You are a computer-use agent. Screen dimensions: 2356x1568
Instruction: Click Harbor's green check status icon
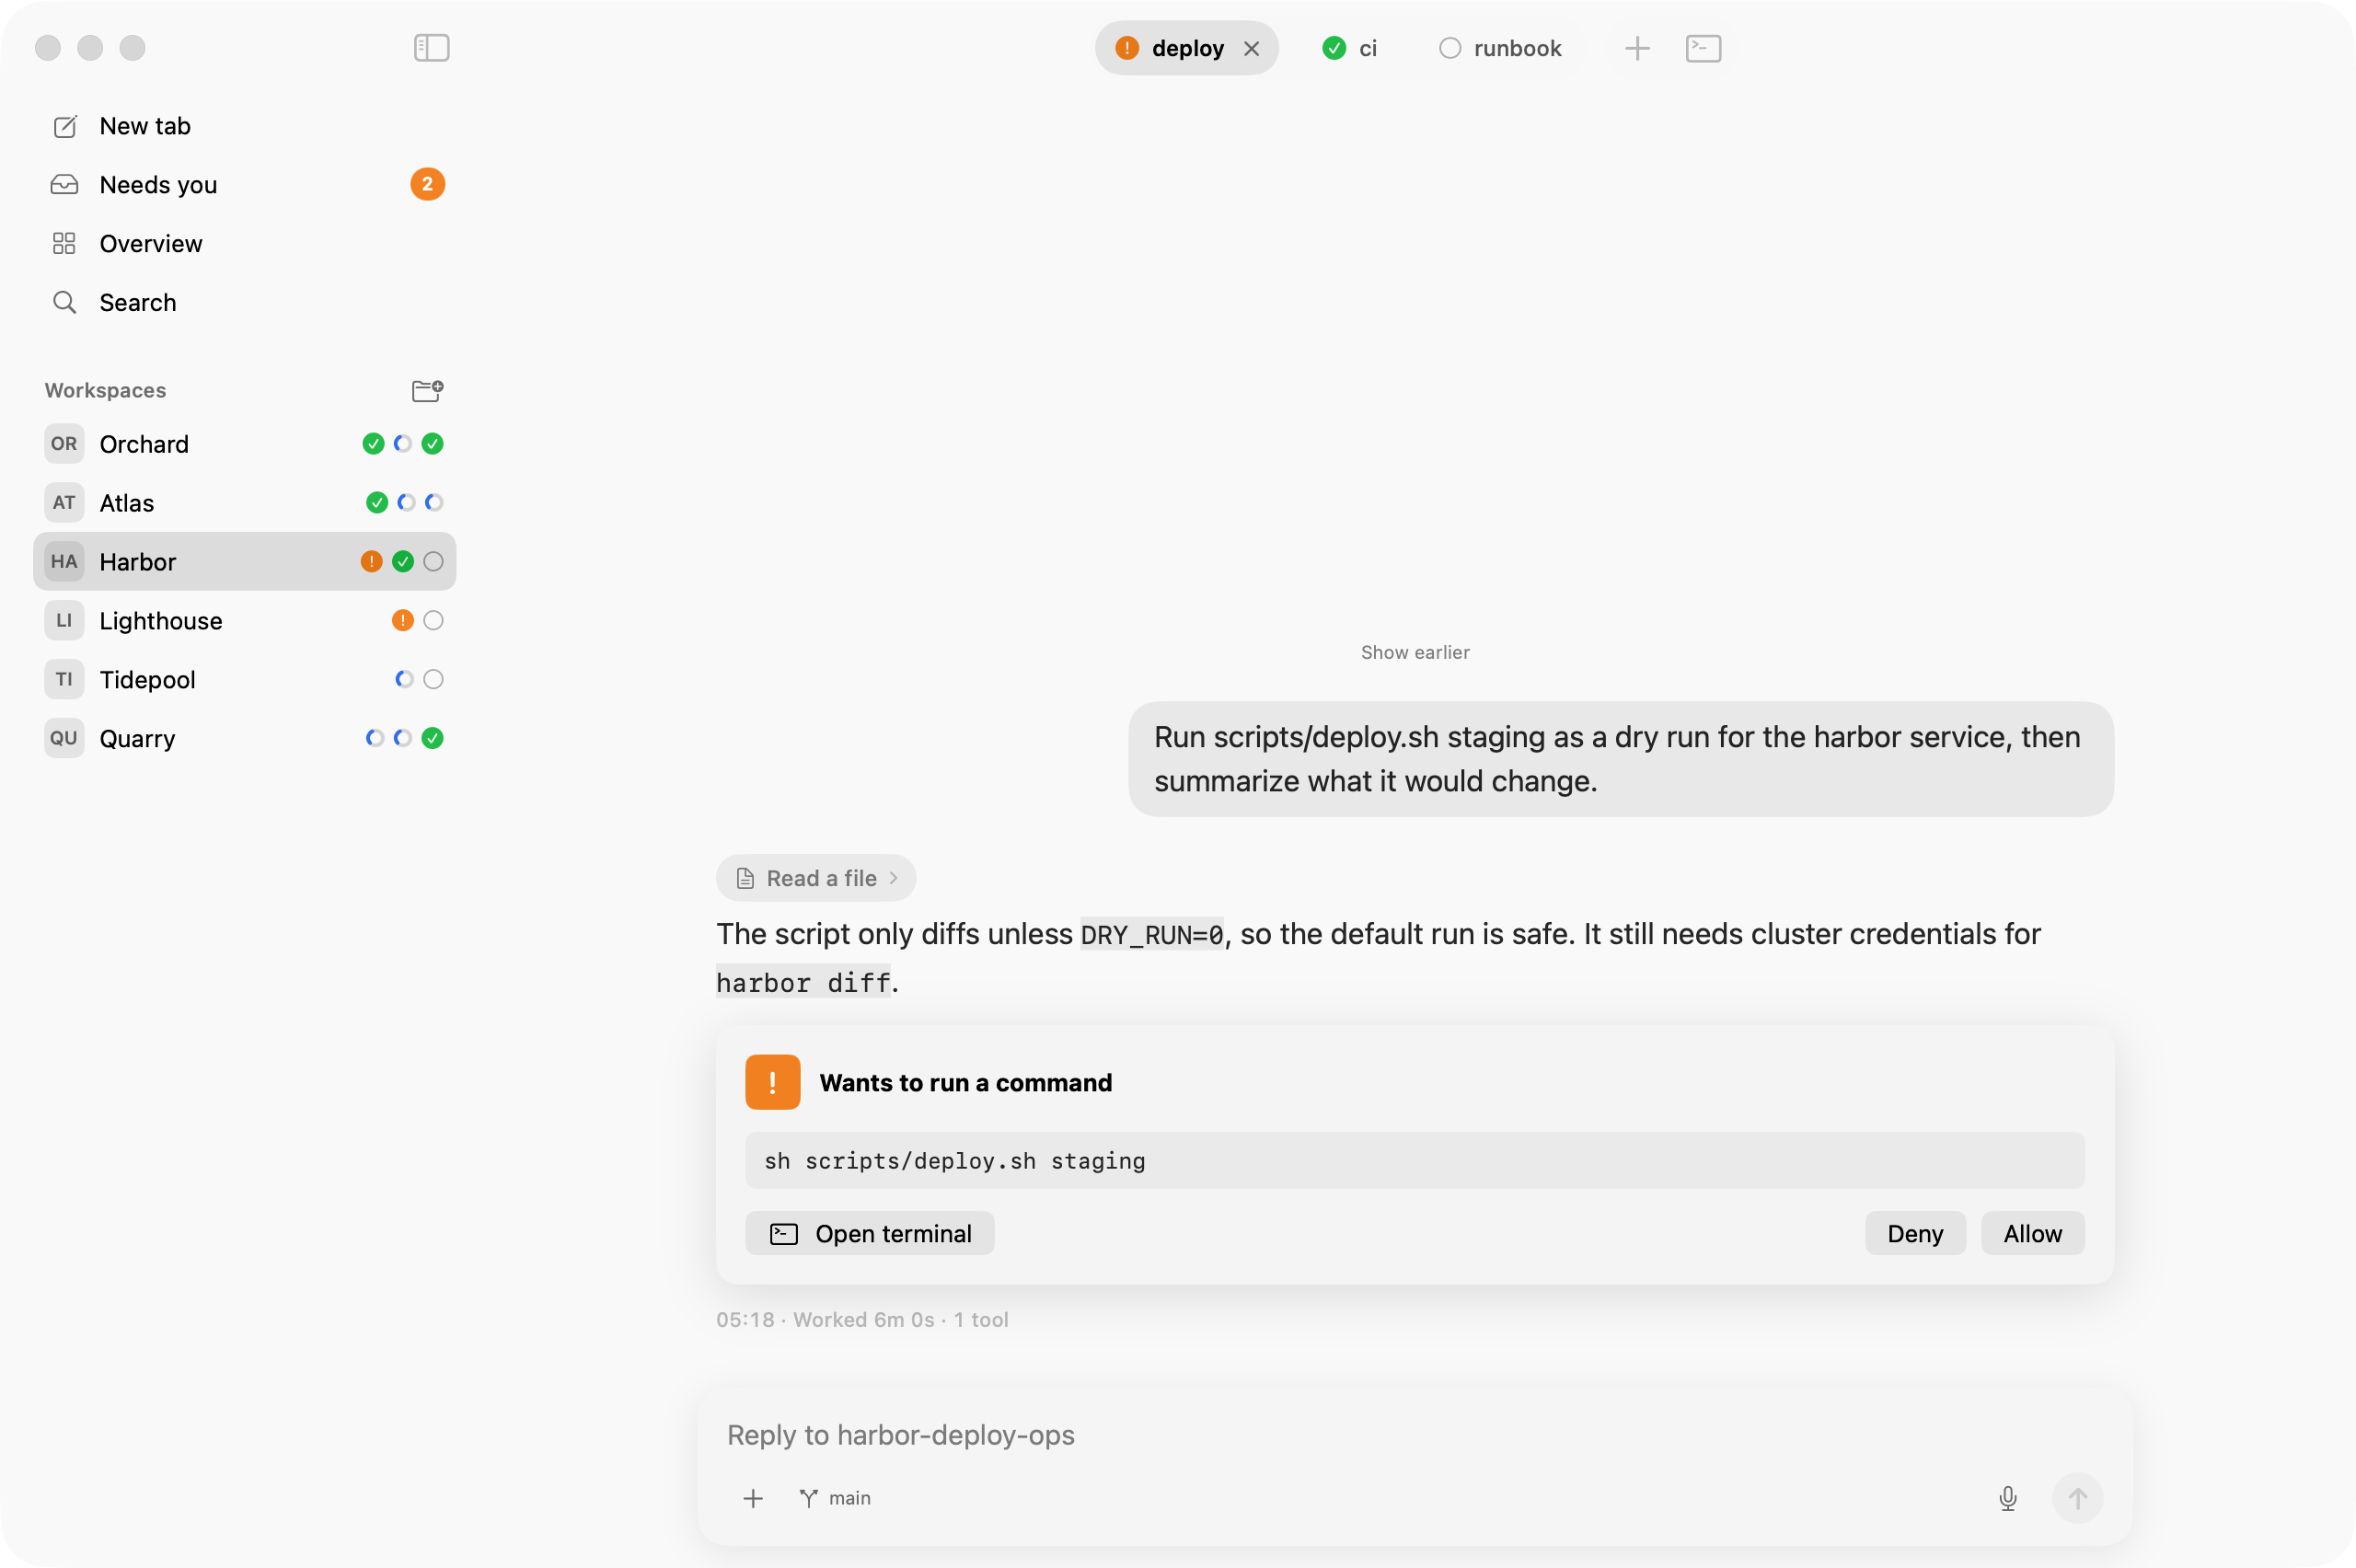403,561
